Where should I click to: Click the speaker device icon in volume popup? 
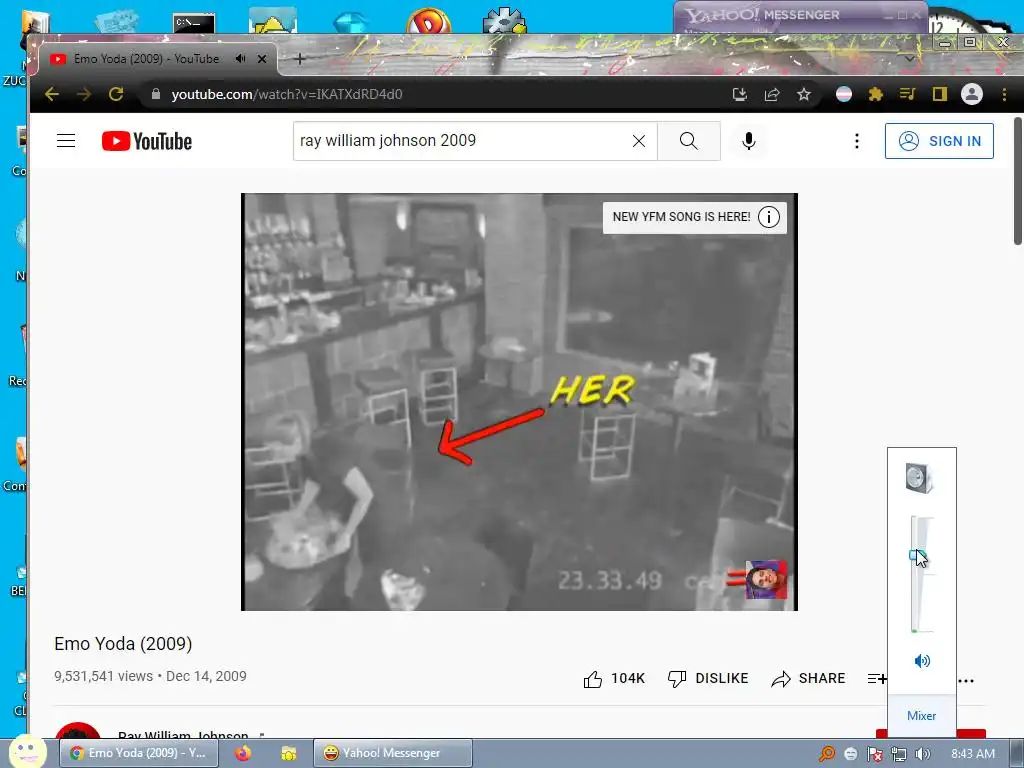pos(920,477)
